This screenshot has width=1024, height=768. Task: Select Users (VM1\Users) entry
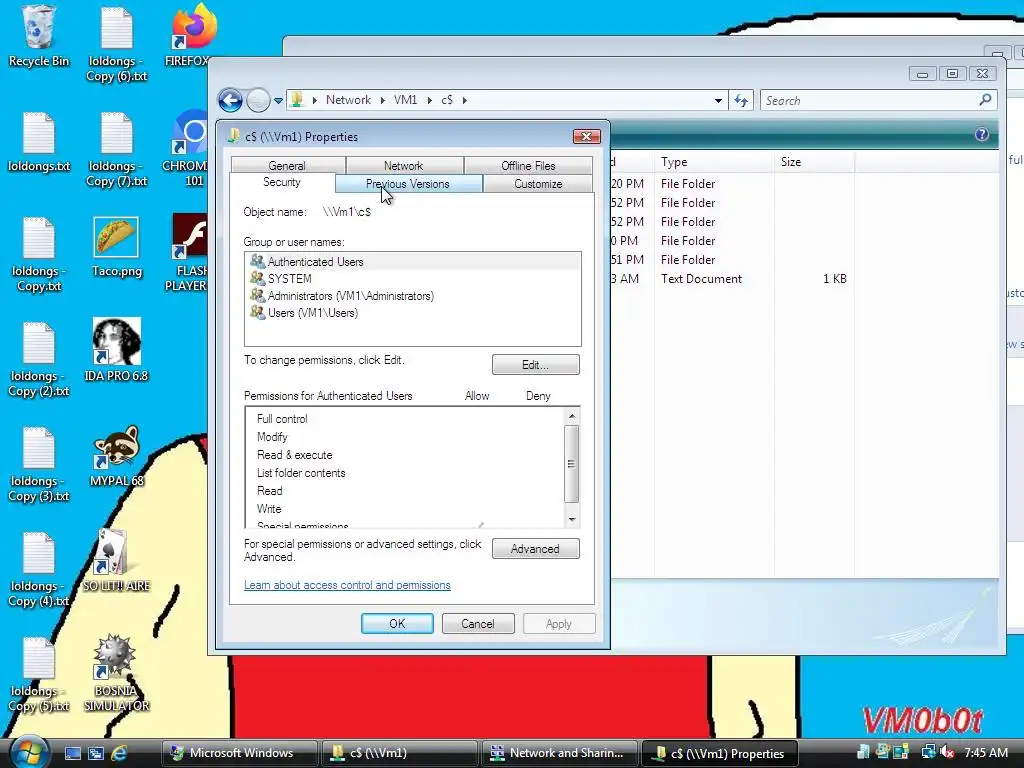click(x=413, y=313)
